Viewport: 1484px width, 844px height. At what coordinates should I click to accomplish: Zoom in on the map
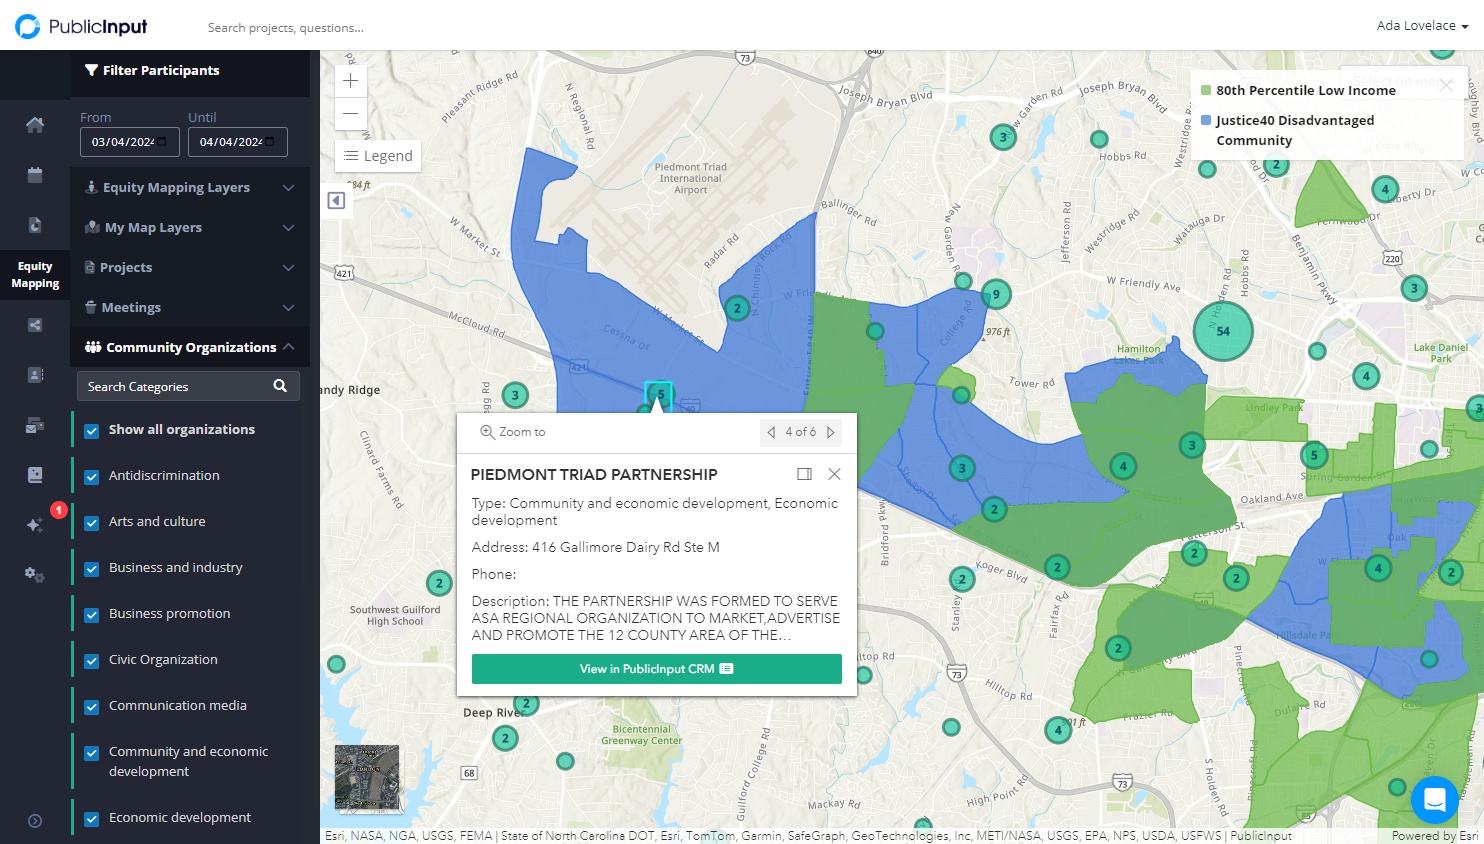coord(351,81)
